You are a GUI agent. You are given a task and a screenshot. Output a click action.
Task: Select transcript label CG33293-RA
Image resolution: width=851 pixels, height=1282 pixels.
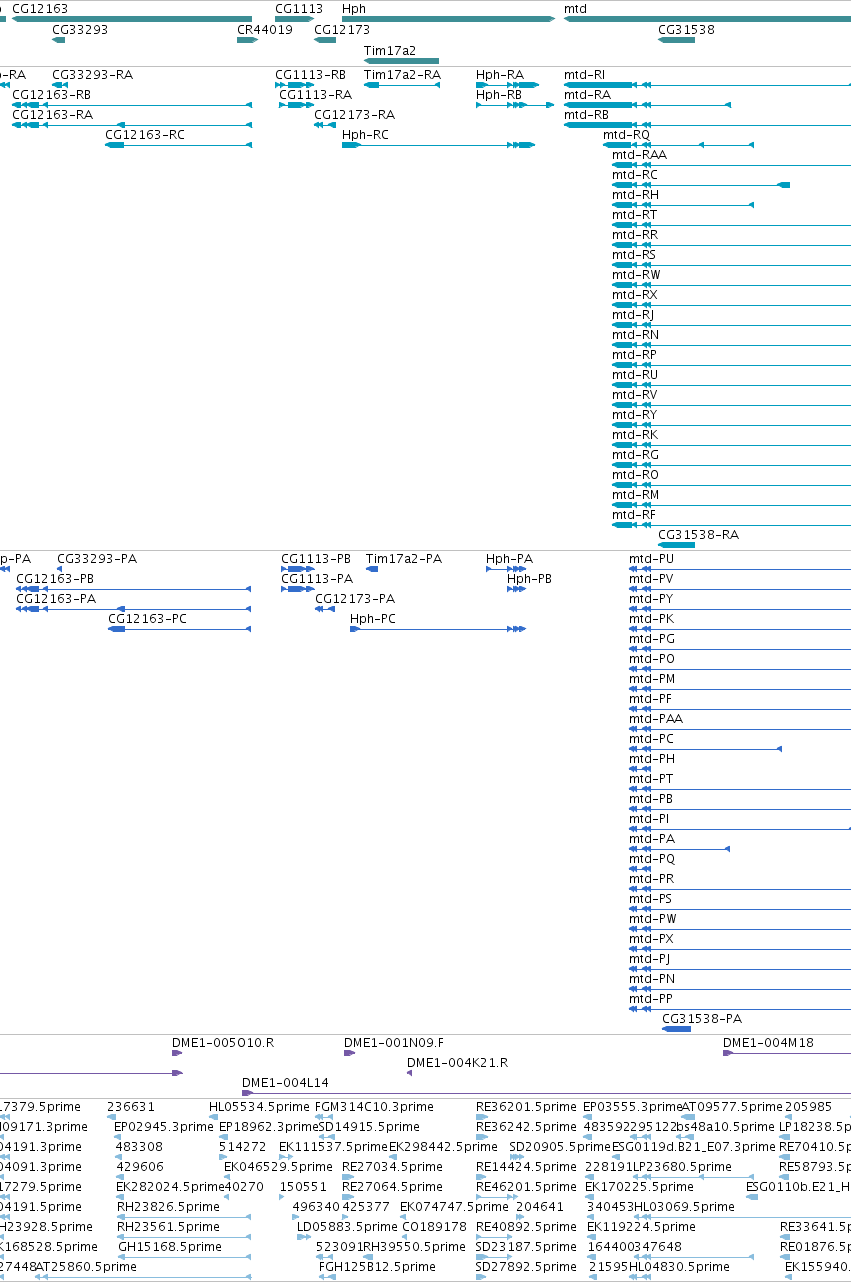(92, 75)
